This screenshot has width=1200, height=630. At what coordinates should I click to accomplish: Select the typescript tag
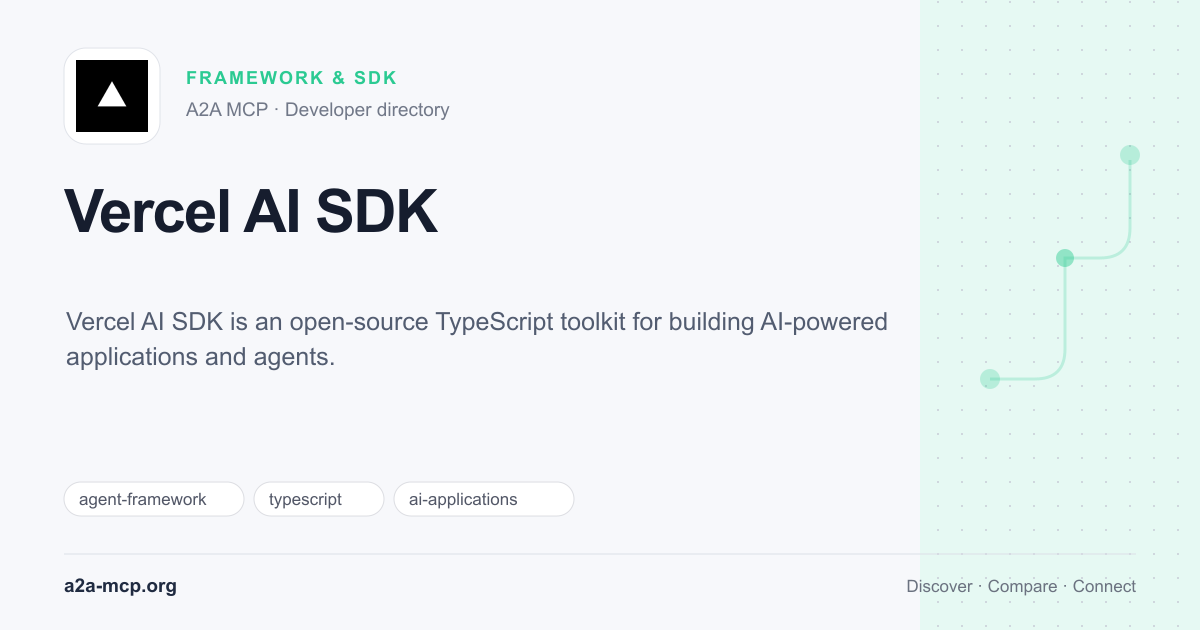tap(319, 499)
